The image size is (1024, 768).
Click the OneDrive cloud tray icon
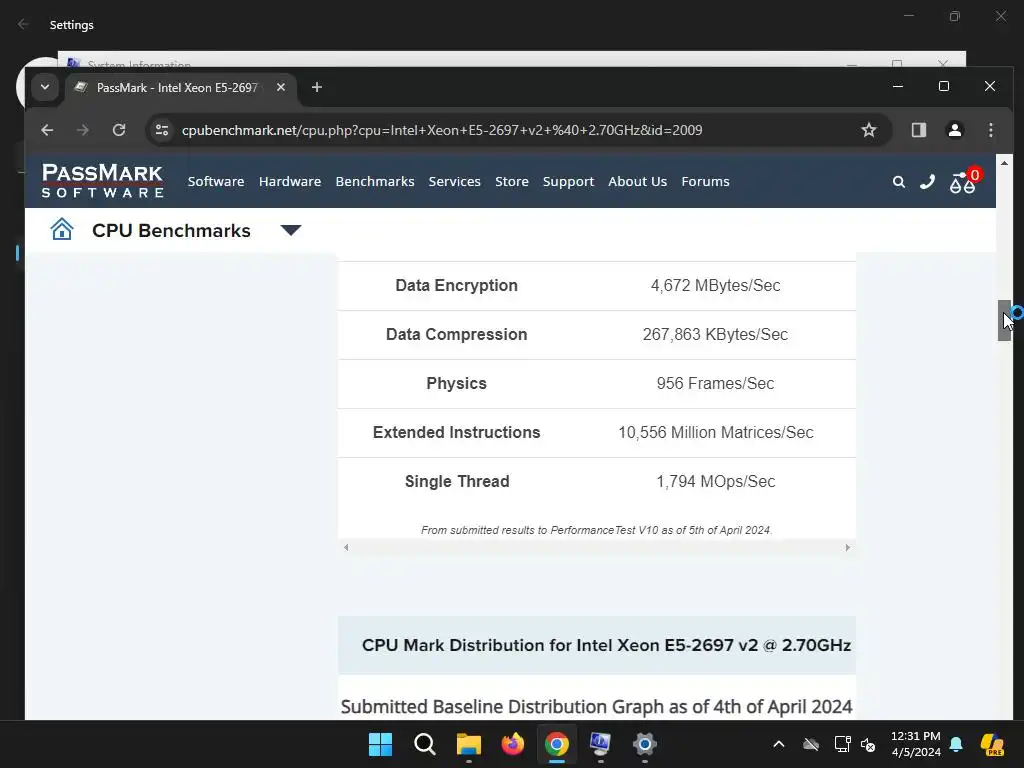[x=811, y=744]
